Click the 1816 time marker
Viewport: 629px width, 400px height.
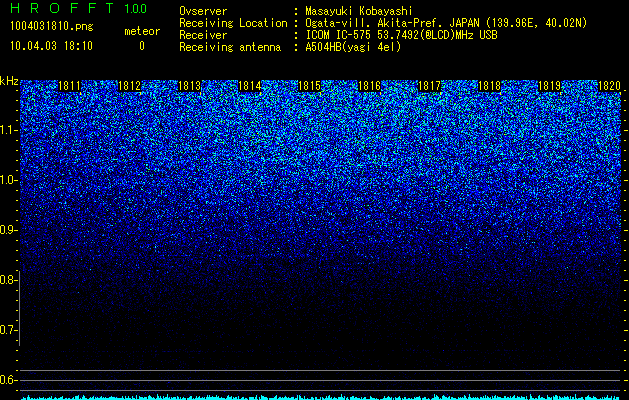pos(369,86)
